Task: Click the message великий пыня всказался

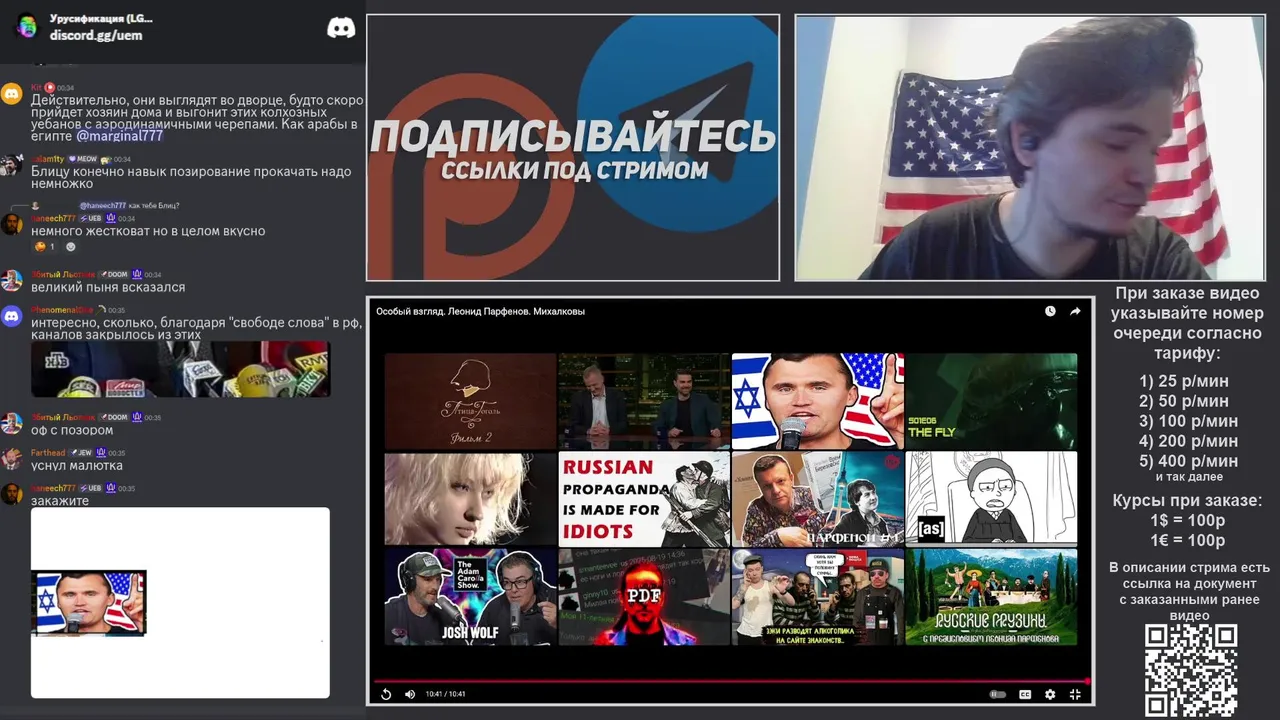Action: (108, 287)
